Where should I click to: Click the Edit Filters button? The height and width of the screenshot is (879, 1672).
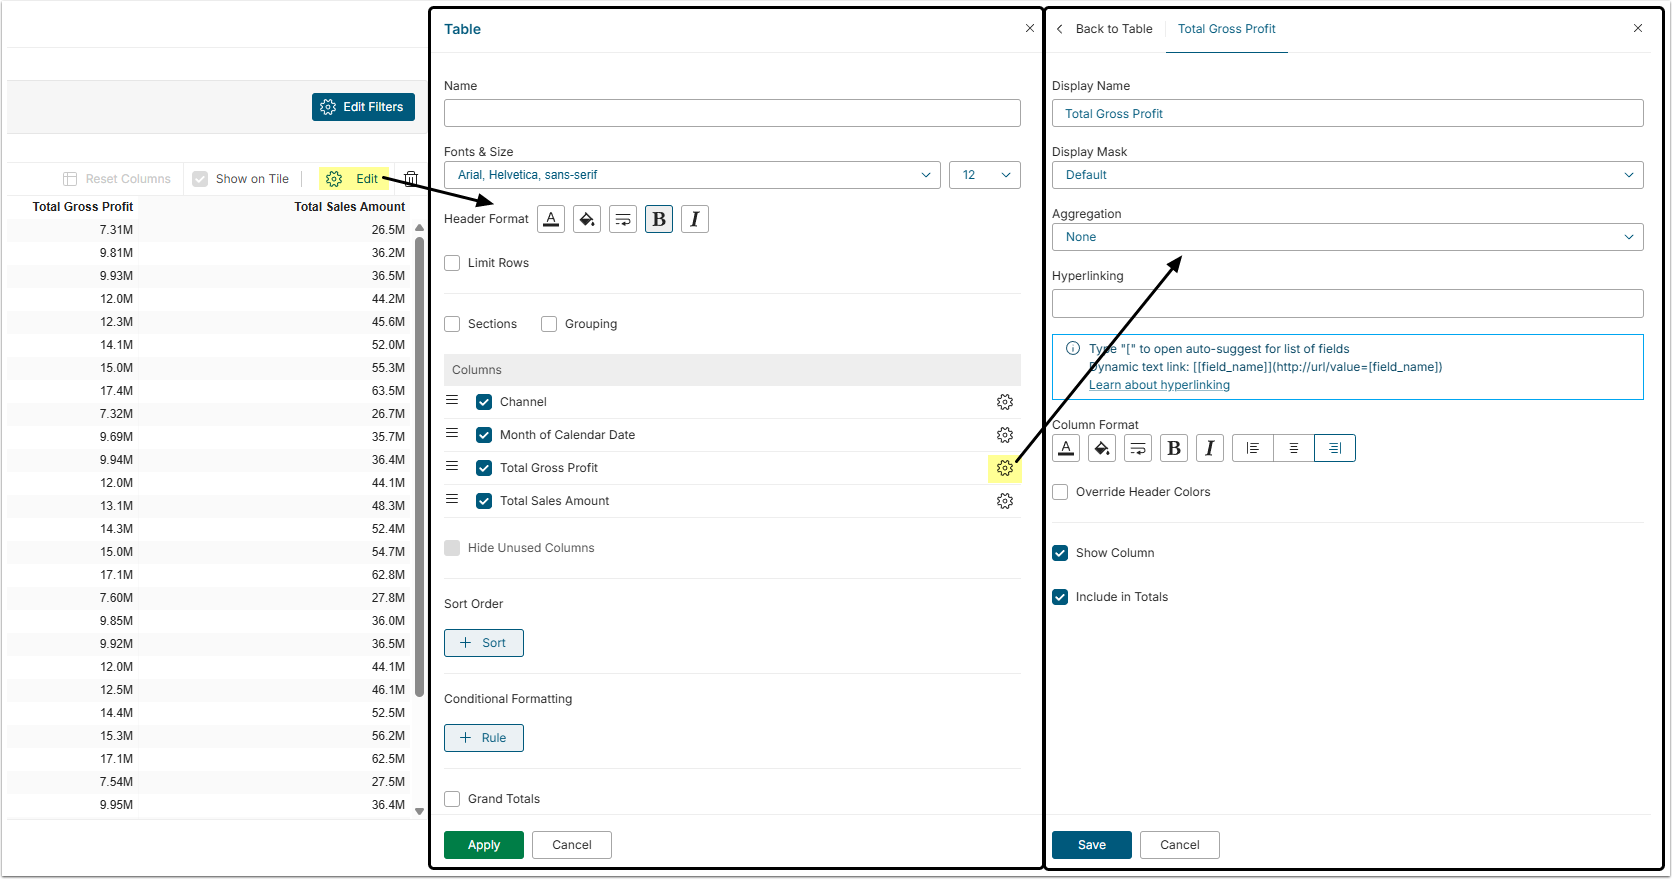363,107
